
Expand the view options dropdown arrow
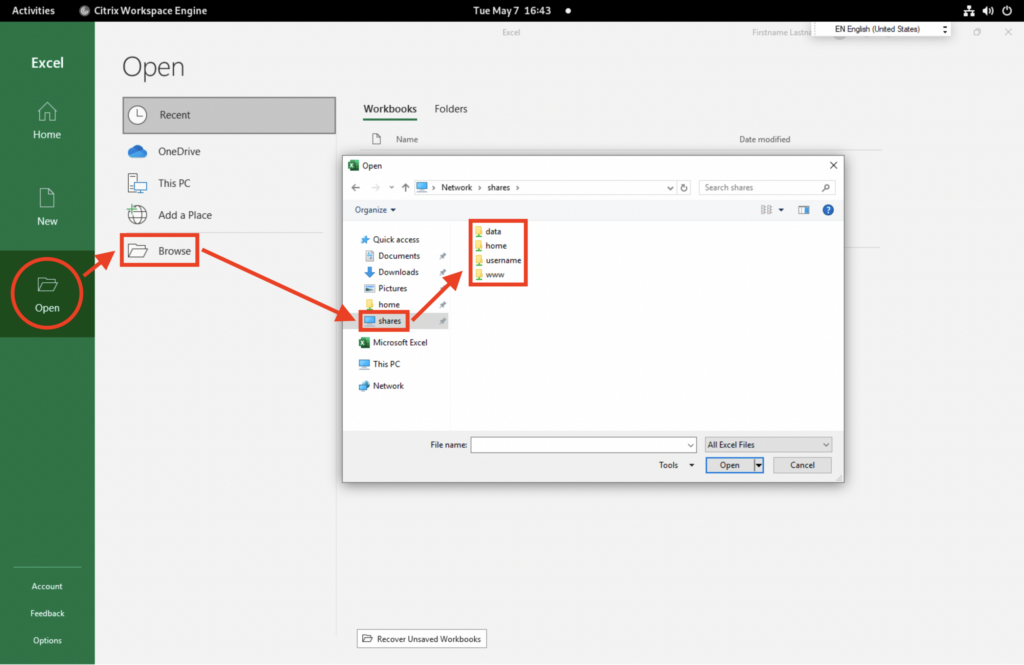781,210
